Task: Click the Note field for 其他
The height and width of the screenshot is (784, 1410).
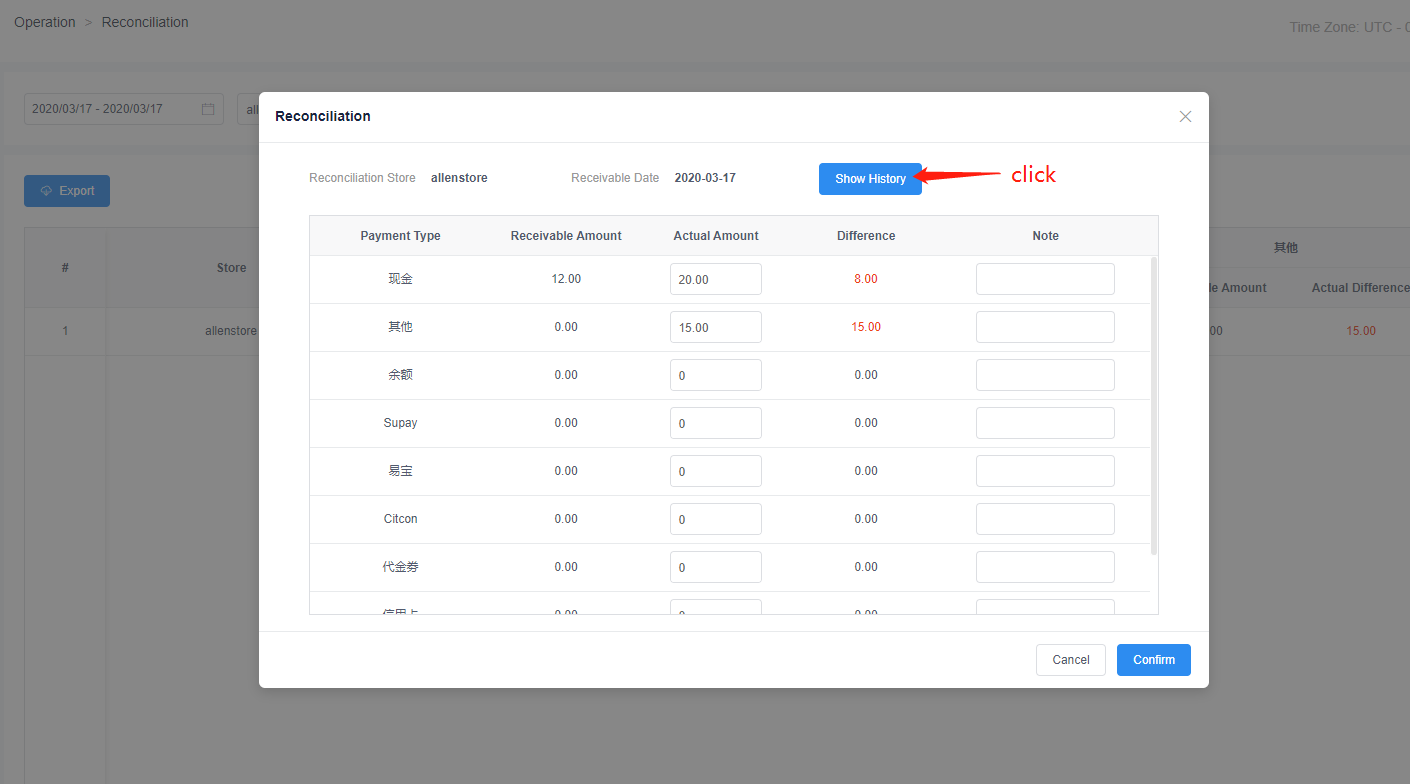Action: point(1045,327)
